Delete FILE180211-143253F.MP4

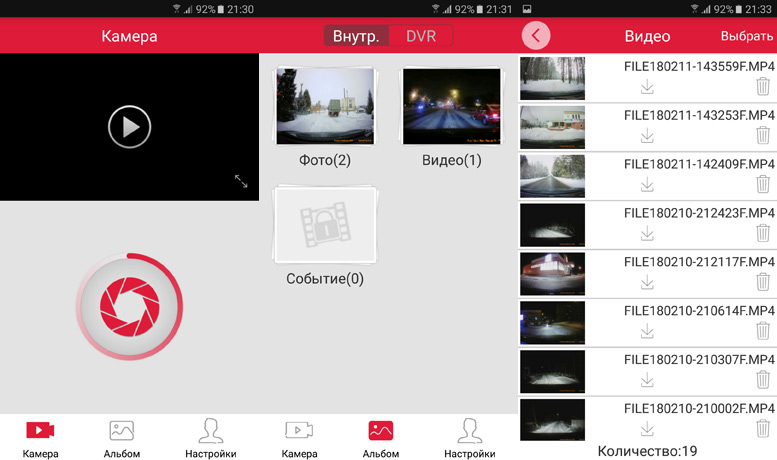[x=763, y=135]
